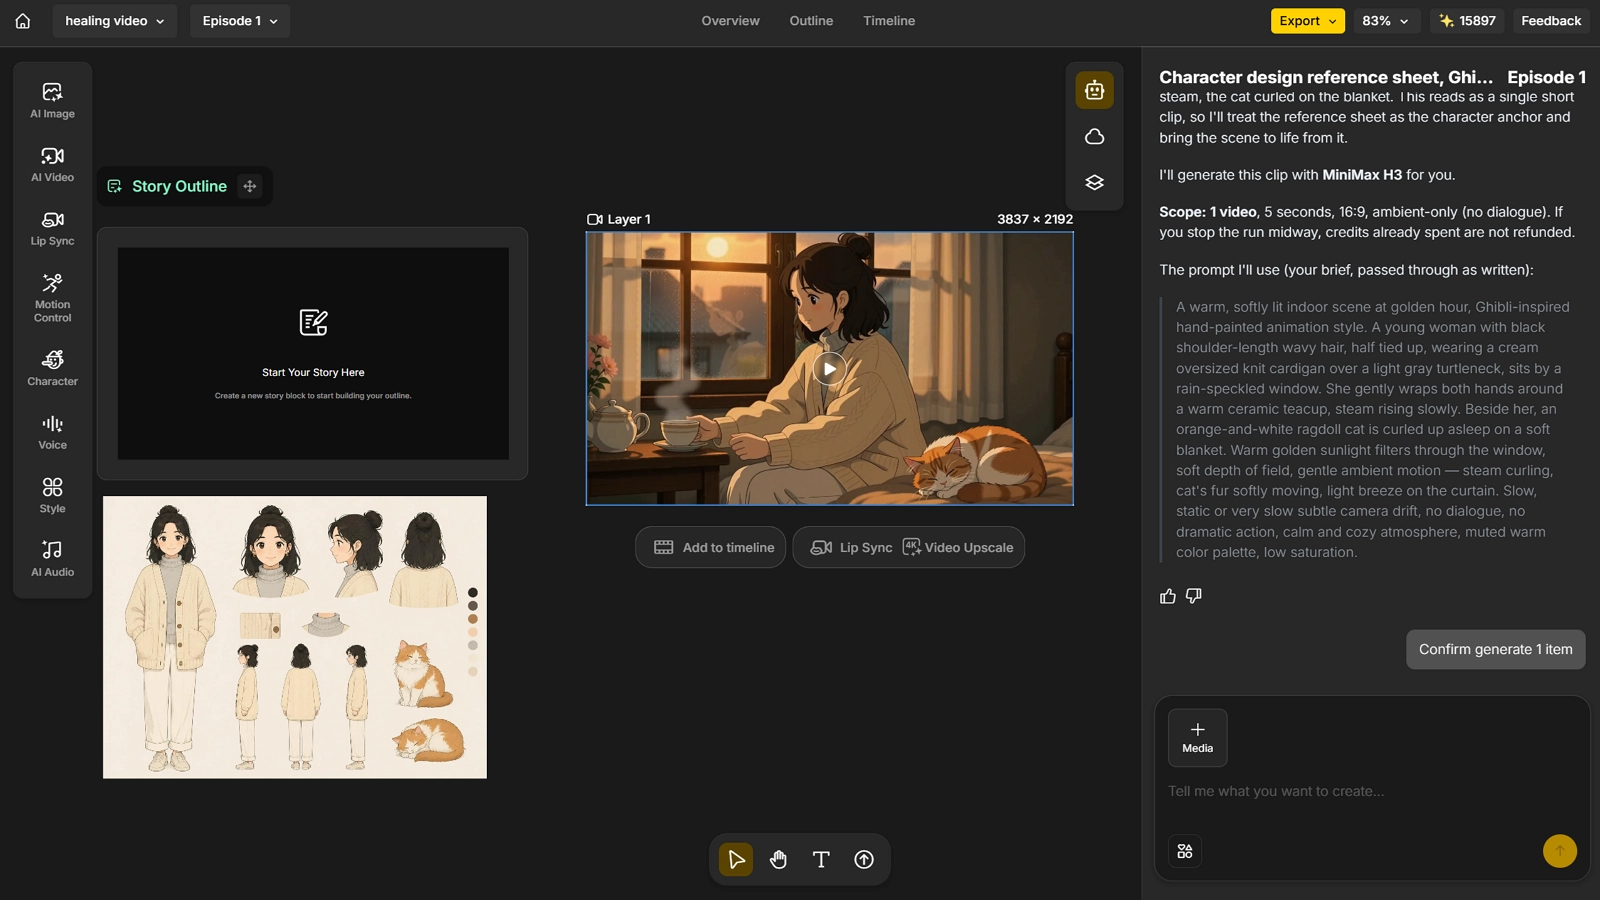Select the Motion Control tool
The width and height of the screenshot is (1600, 900).
pos(53,298)
